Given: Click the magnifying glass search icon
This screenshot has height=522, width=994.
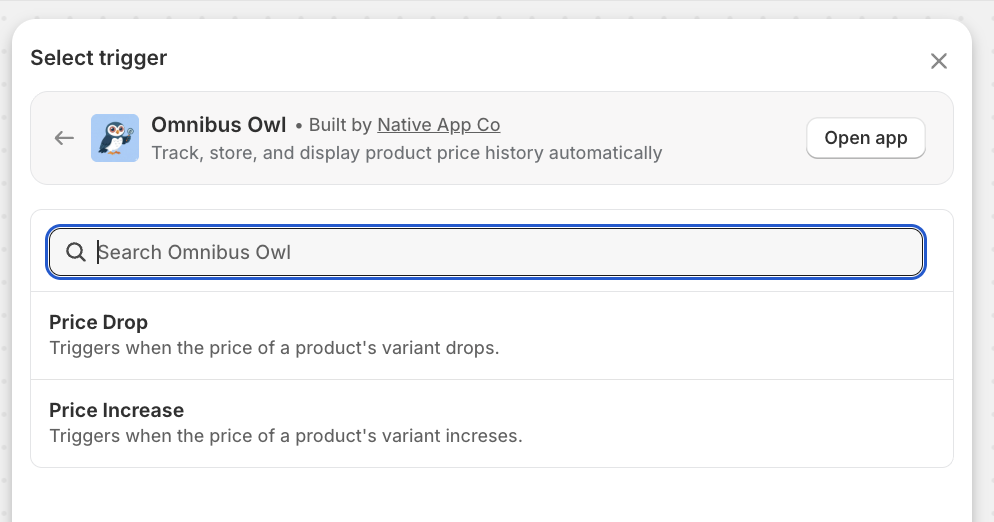Looking at the screenshot, I should tap(75, 252).
